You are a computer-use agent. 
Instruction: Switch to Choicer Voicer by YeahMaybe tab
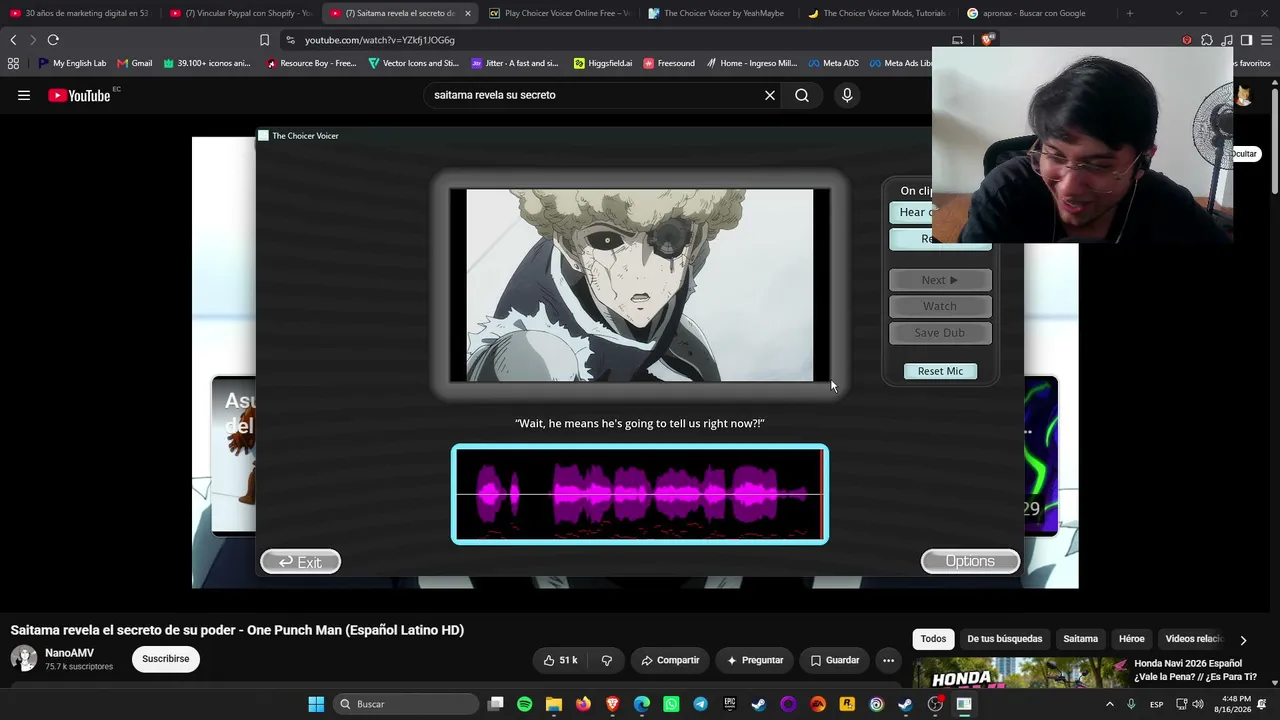tap(719, 13)
